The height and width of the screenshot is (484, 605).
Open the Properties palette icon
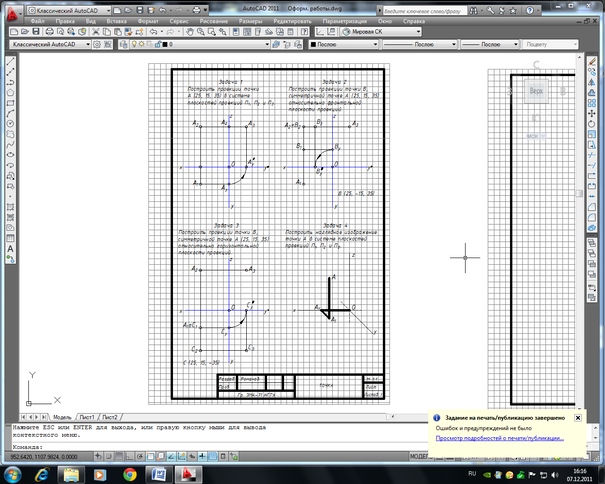point(236,32)
